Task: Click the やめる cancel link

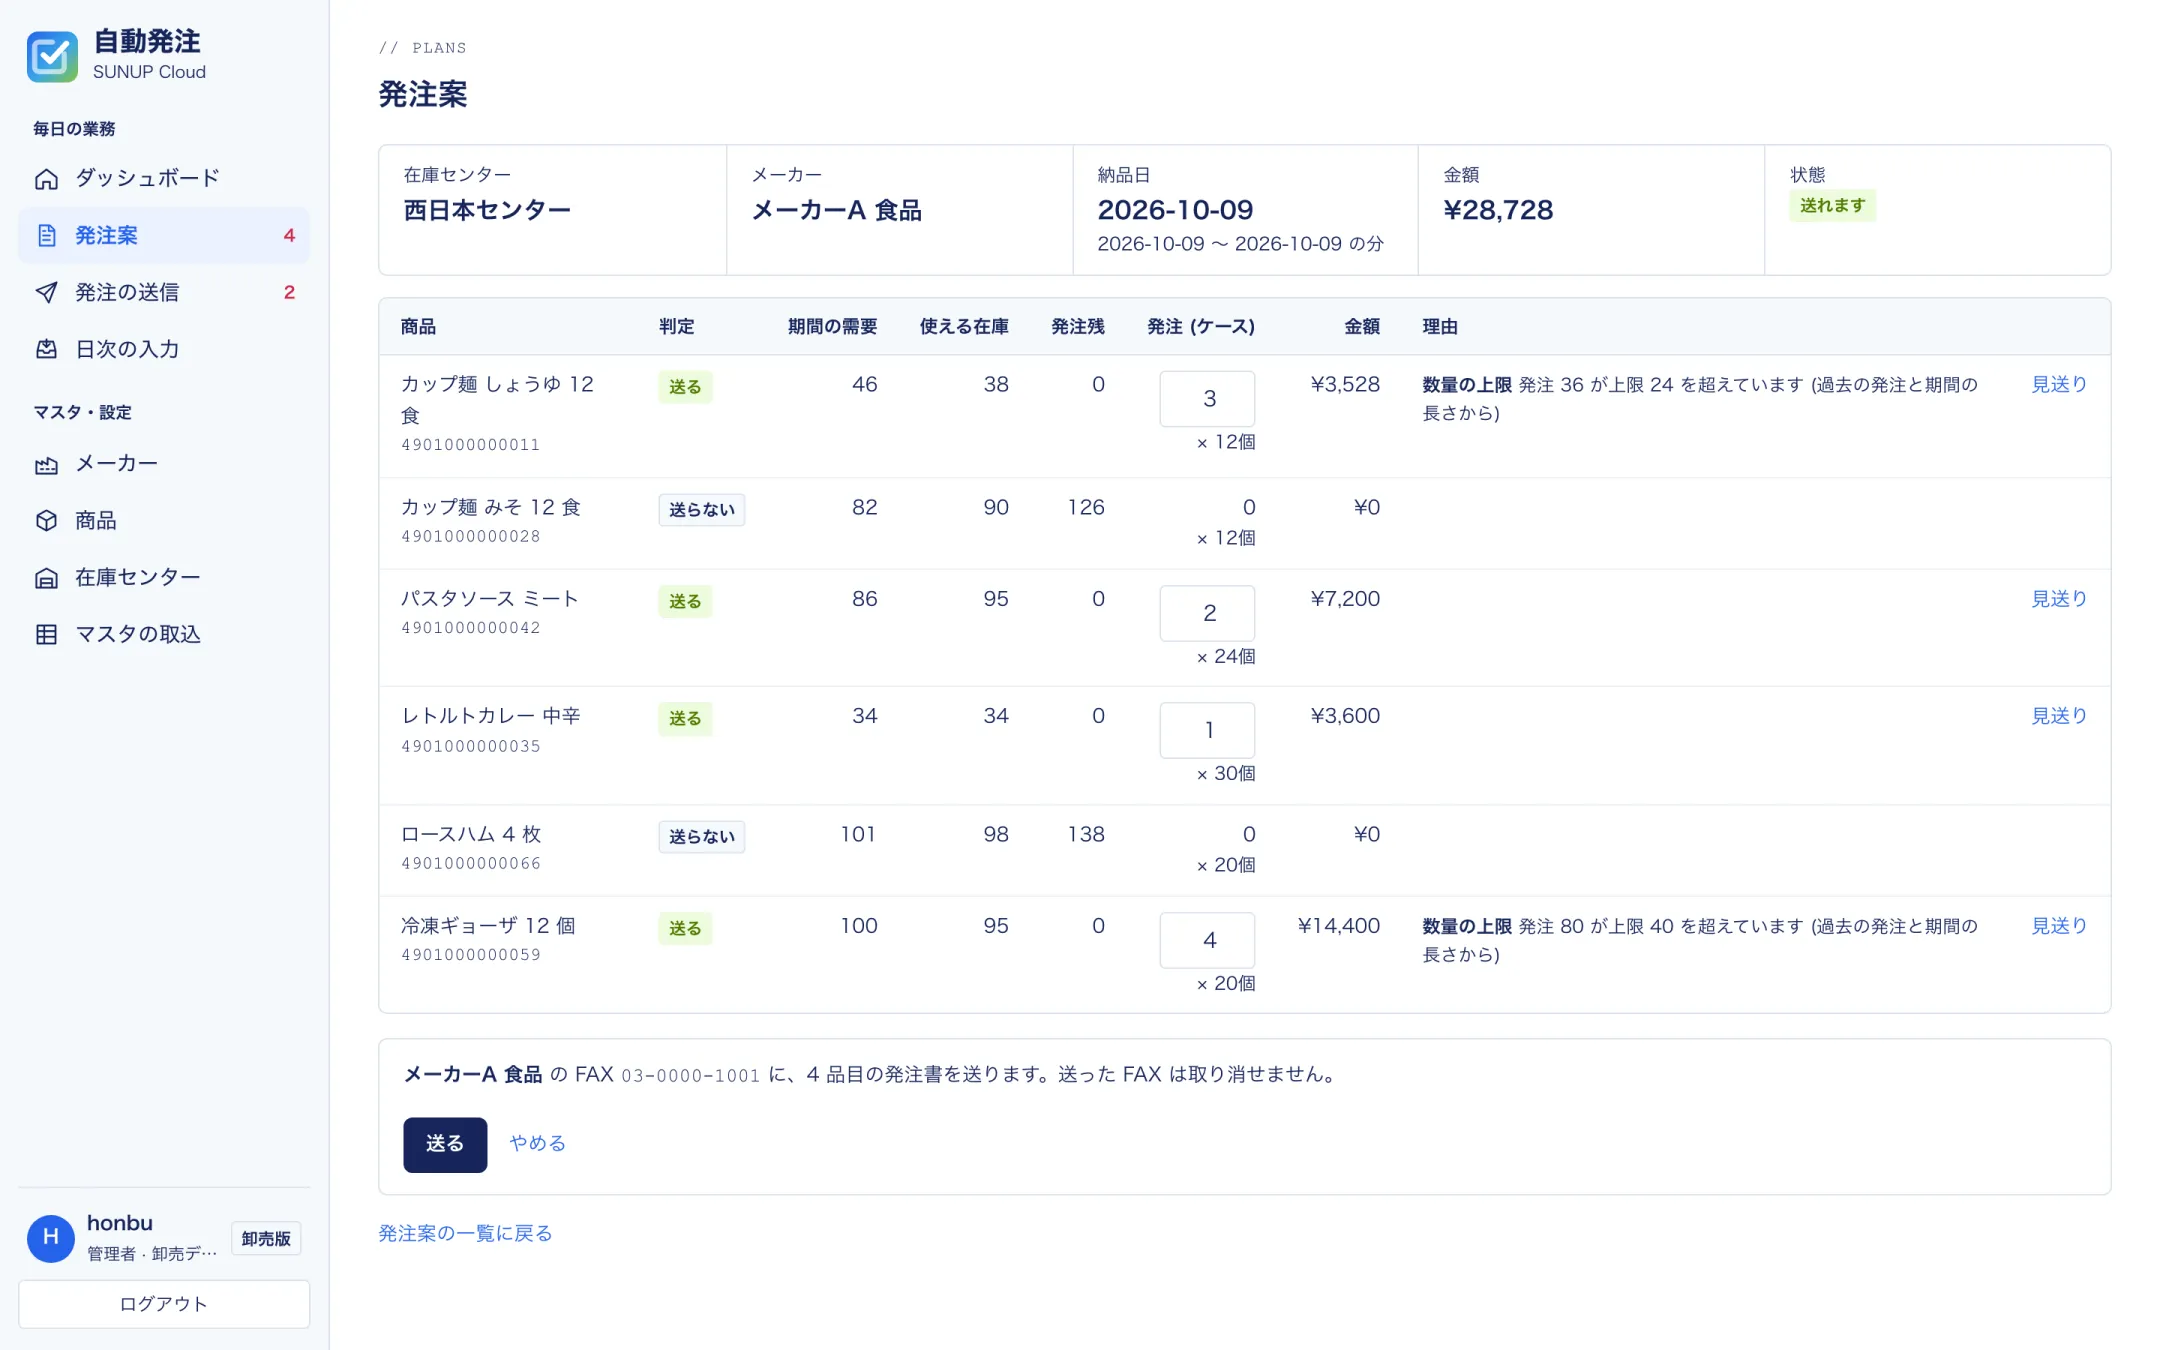Action: point(537,1143)
